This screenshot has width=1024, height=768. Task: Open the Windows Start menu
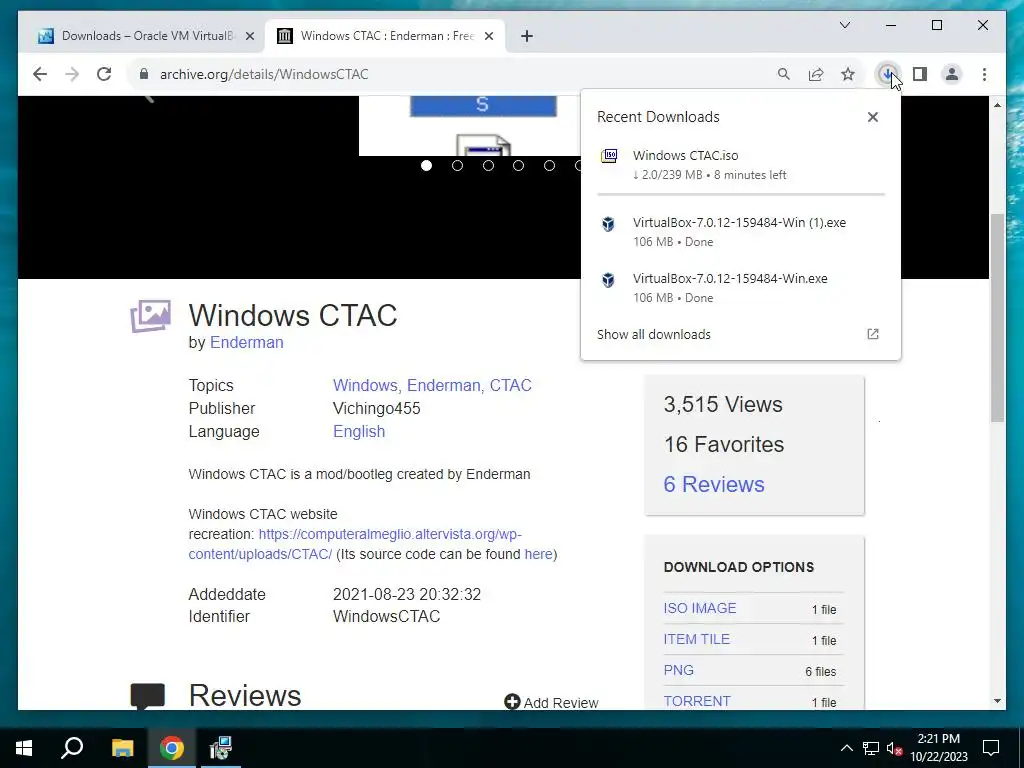(24, 748)
